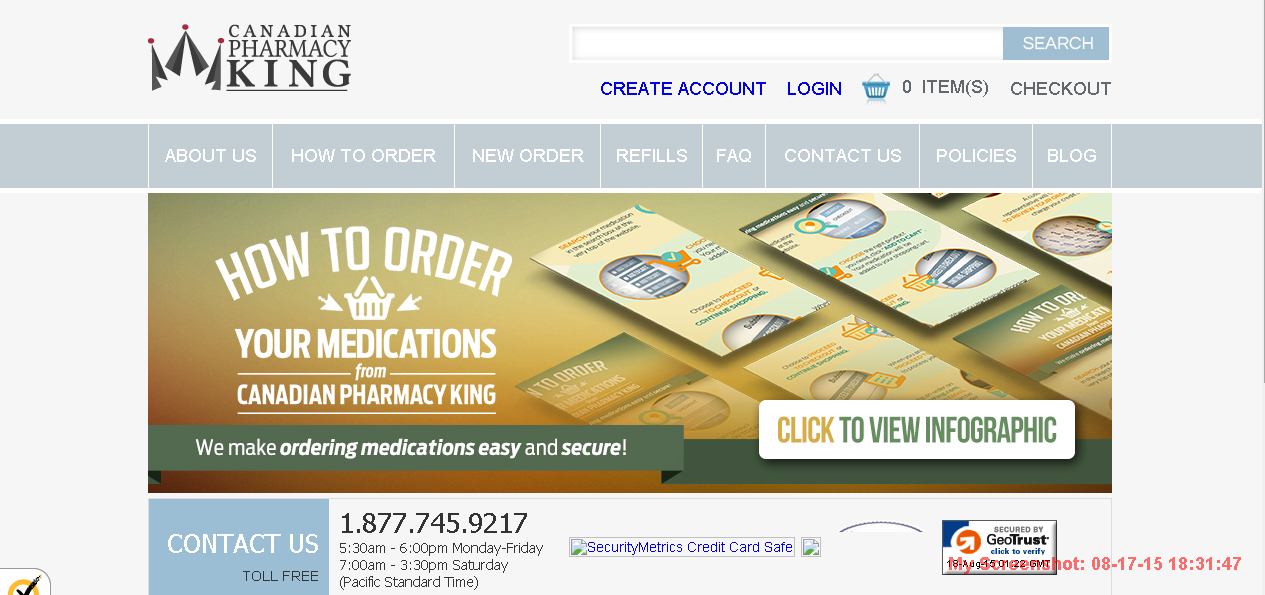Screen dimensions: 1265x595
Task: Go to CHECKOUT
Action: pyautogui.click(x=1060, y=89)
